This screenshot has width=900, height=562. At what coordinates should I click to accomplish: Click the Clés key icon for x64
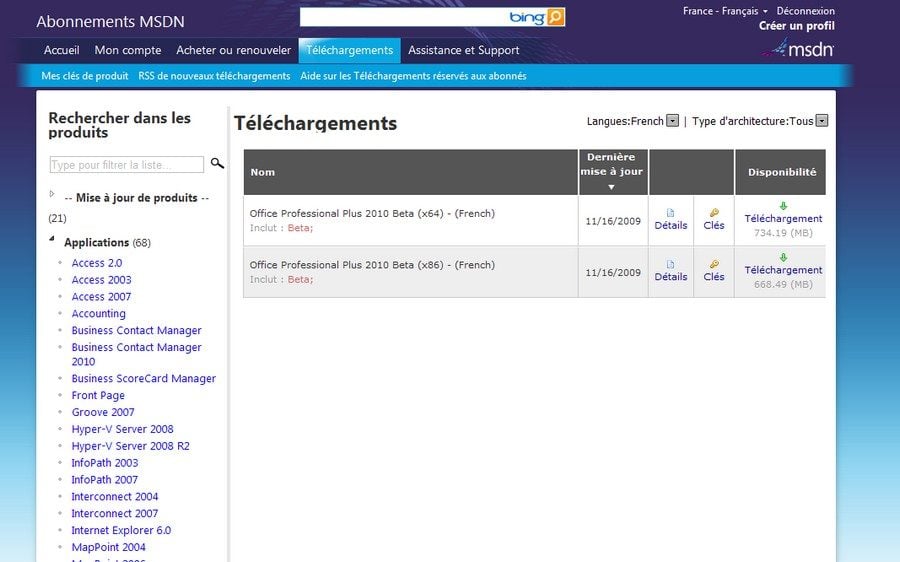click(x=714, y=212)
